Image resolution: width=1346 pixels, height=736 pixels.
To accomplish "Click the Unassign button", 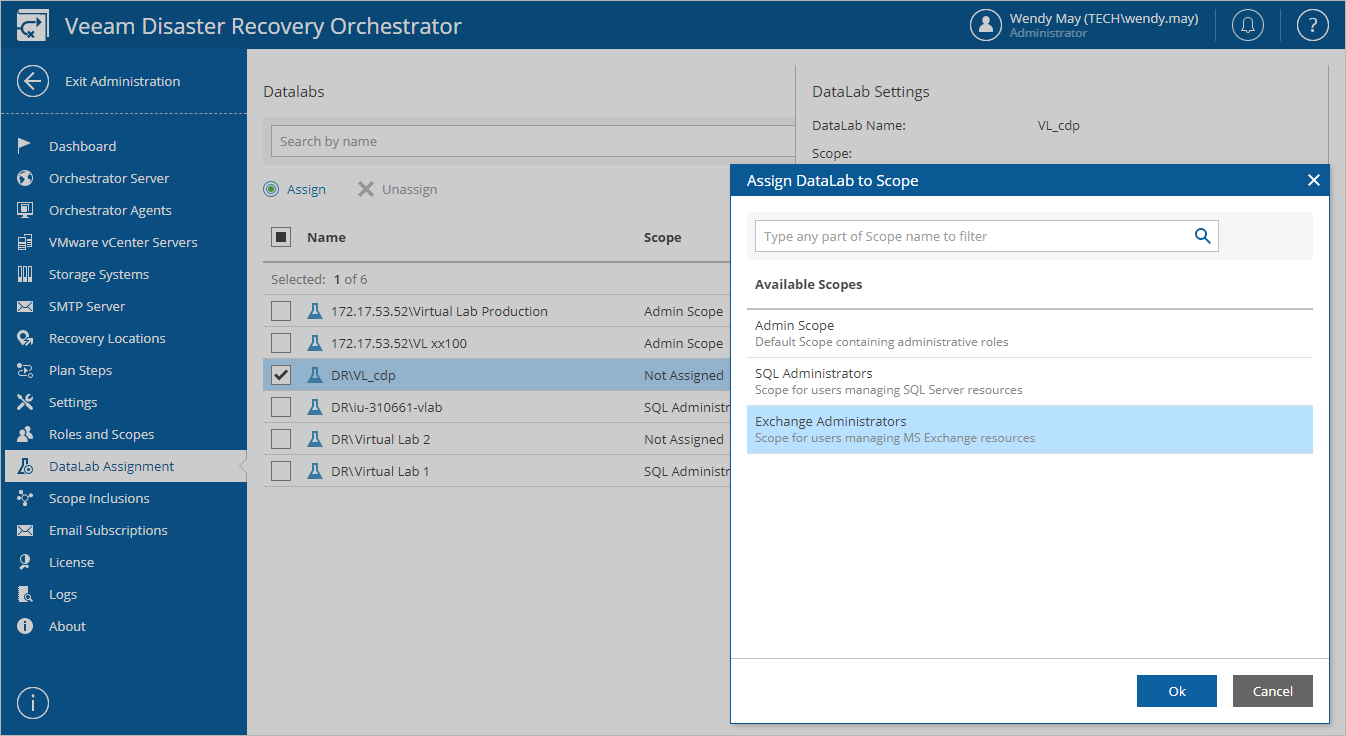I will click(398, 189).
